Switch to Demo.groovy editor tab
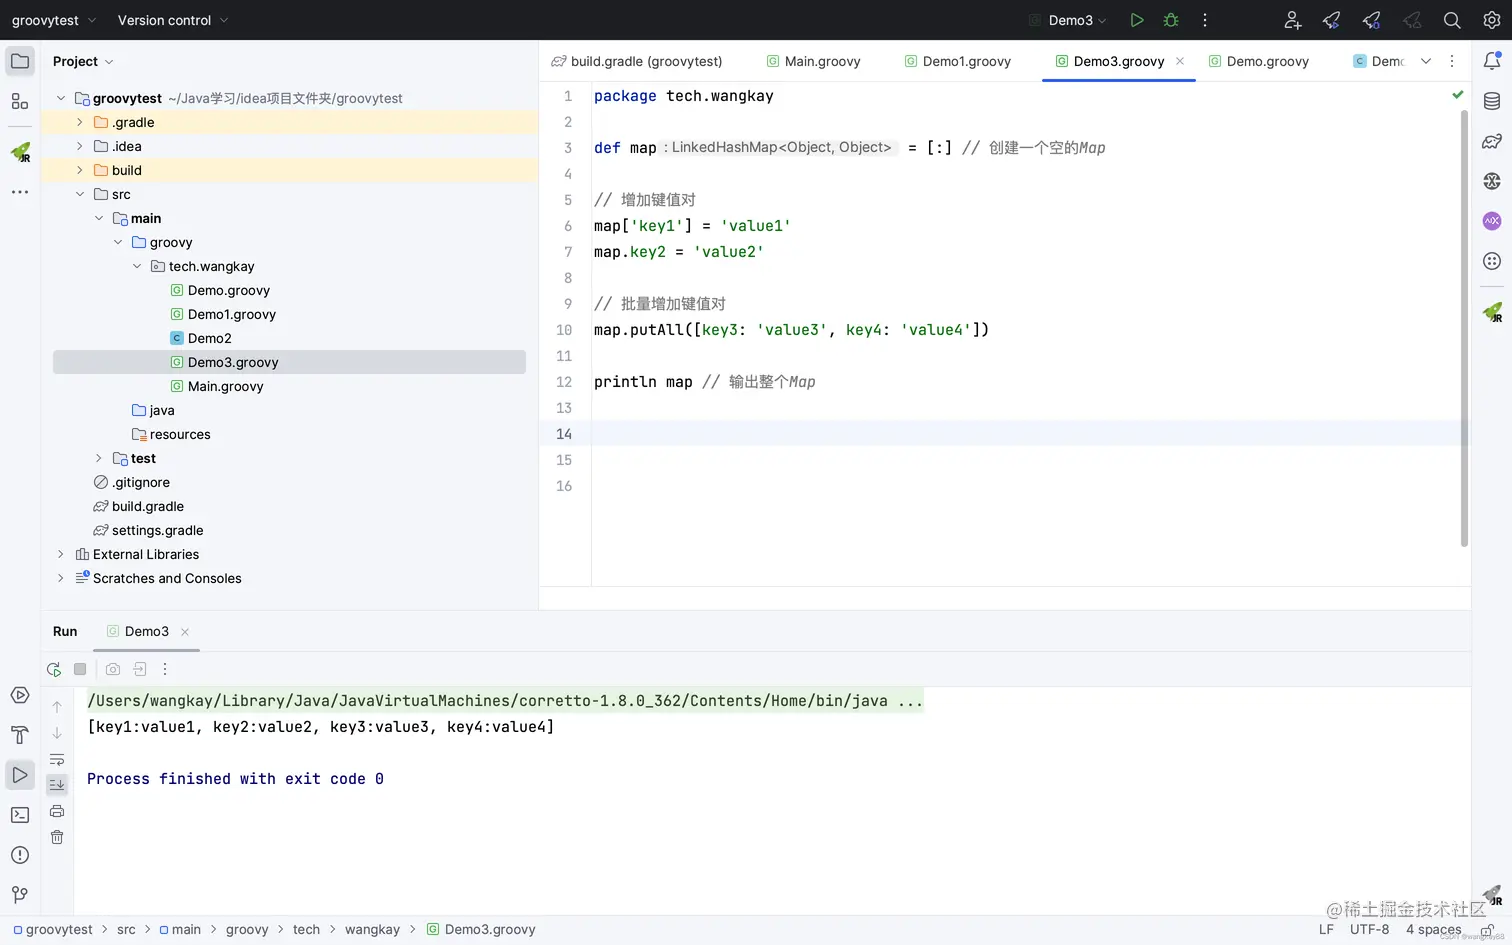The height and width of the screenshot is (945, 1512). (x=1258, y=61)
